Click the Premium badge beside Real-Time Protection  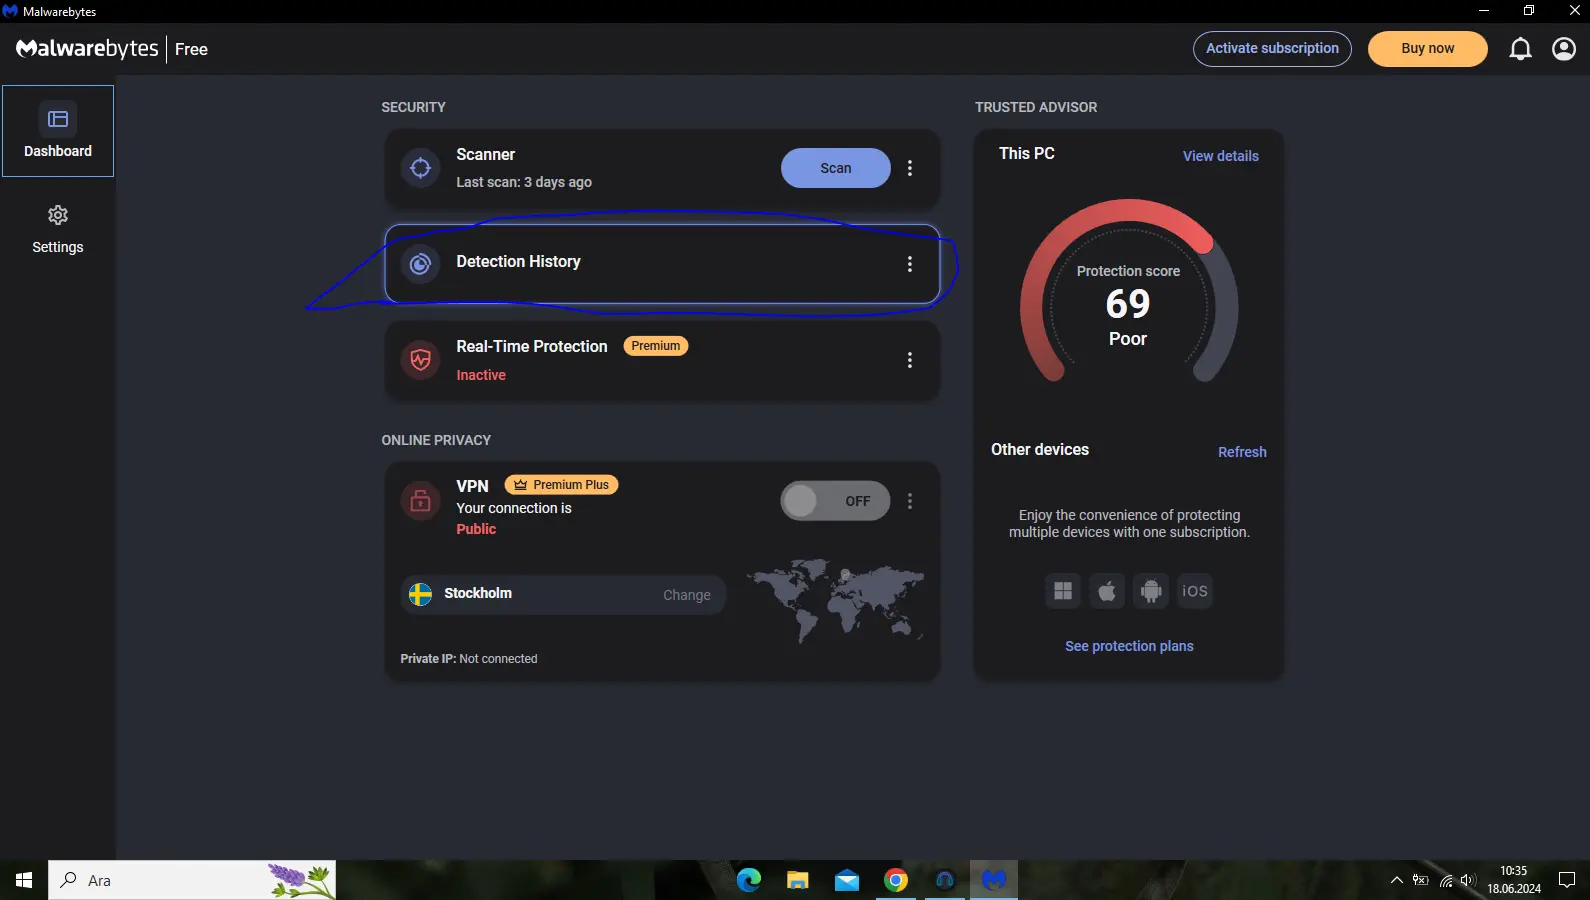pyautogui.click(x=655, y=346)
